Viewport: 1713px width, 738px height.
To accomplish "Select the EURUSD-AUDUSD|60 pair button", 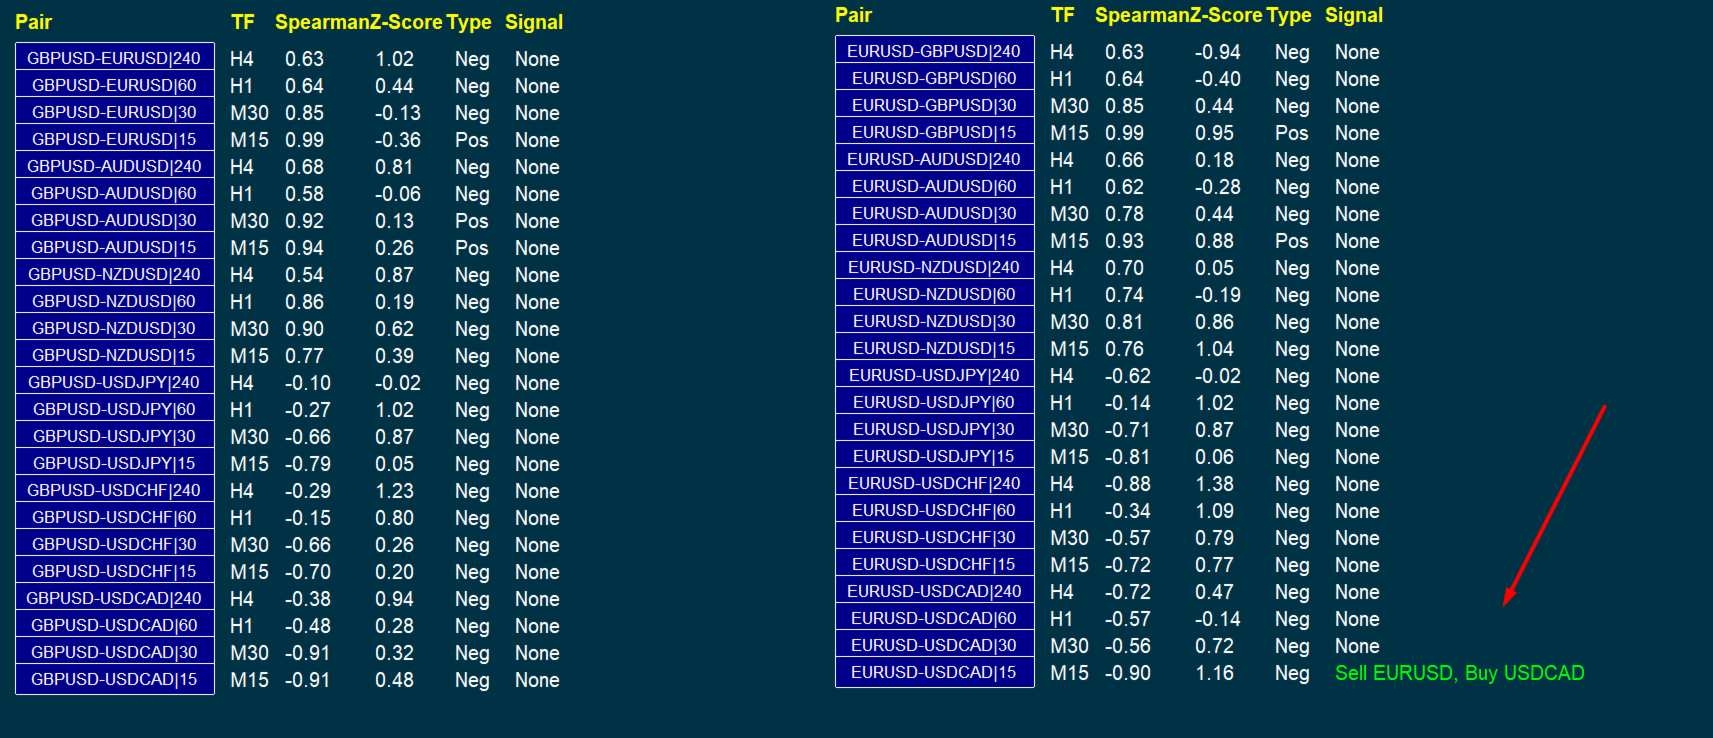I will click(934, 186).
